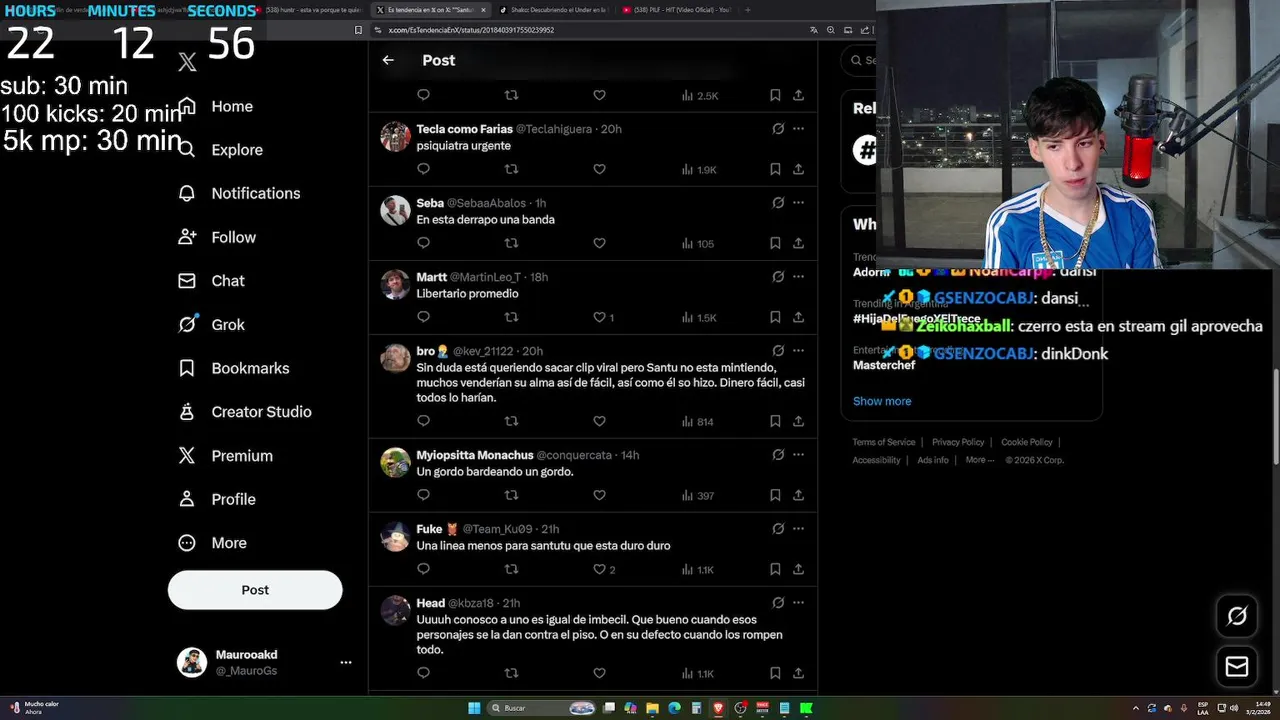Click the browser address bar URL
1280x720 pixels.
pyautogui.click(x=471, y=30)
